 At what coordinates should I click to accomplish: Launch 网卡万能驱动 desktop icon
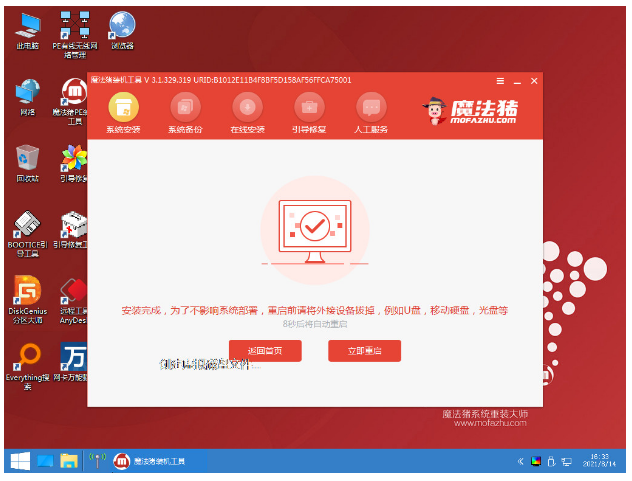point(73,362)
